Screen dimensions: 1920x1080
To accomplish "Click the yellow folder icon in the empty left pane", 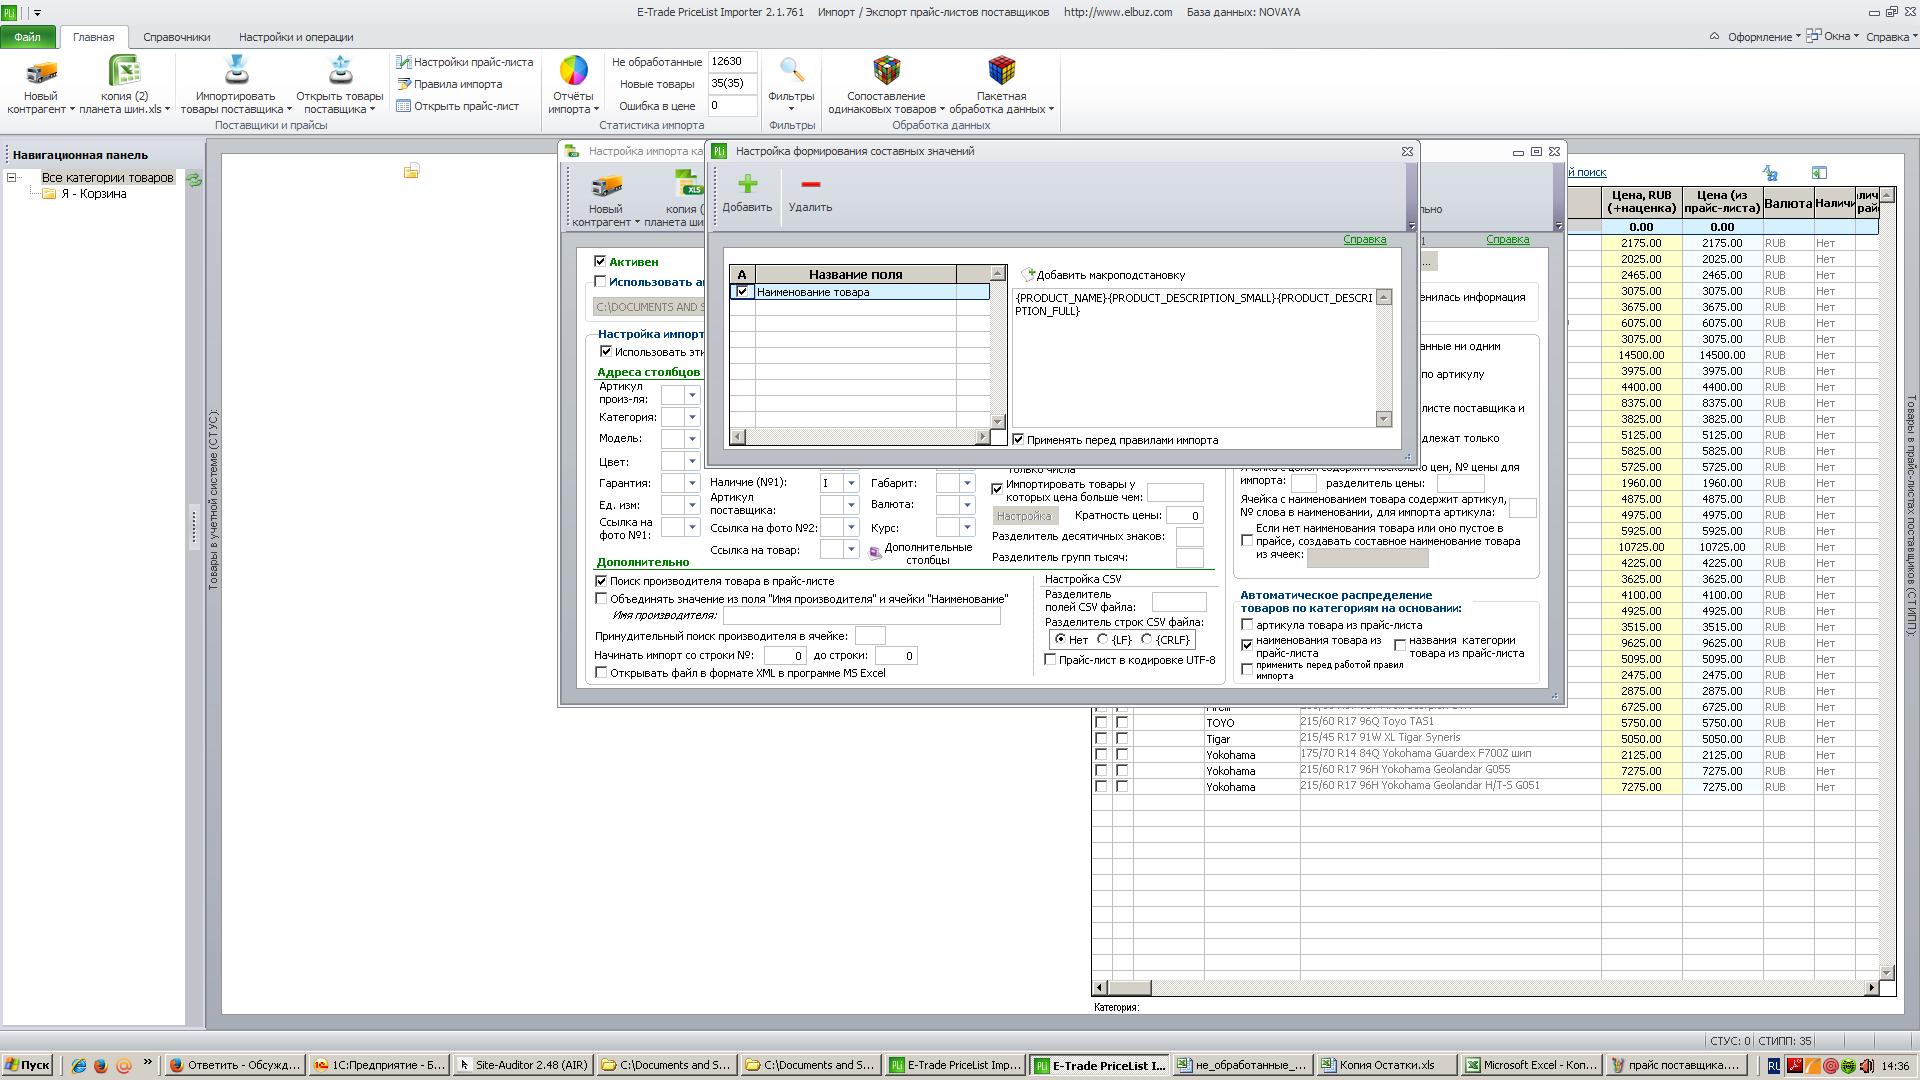I will (x=411, y=172).
